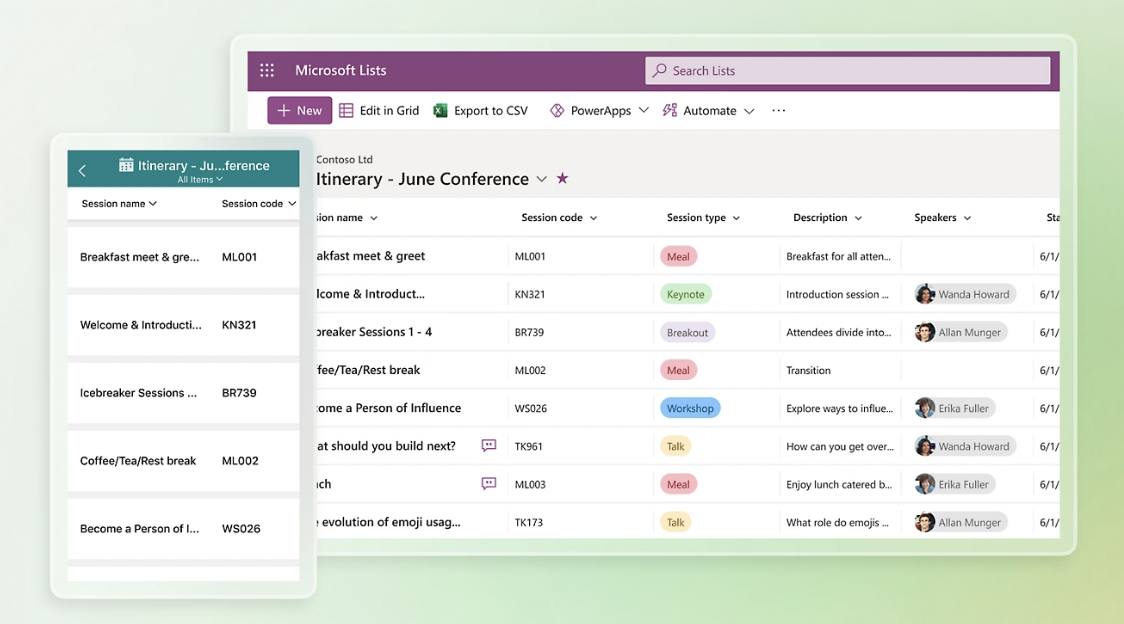The width and height of the screenshot is (1124, 624).
Task: Click the Contoso Ltd site link
Action: [344, 159]
